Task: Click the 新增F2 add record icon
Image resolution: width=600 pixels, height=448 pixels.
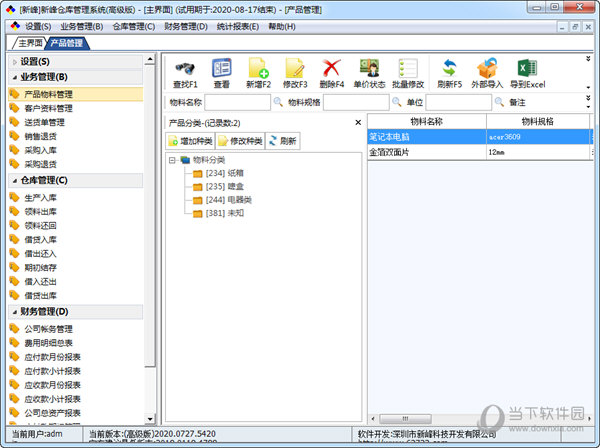Action: tap(258, 69)
